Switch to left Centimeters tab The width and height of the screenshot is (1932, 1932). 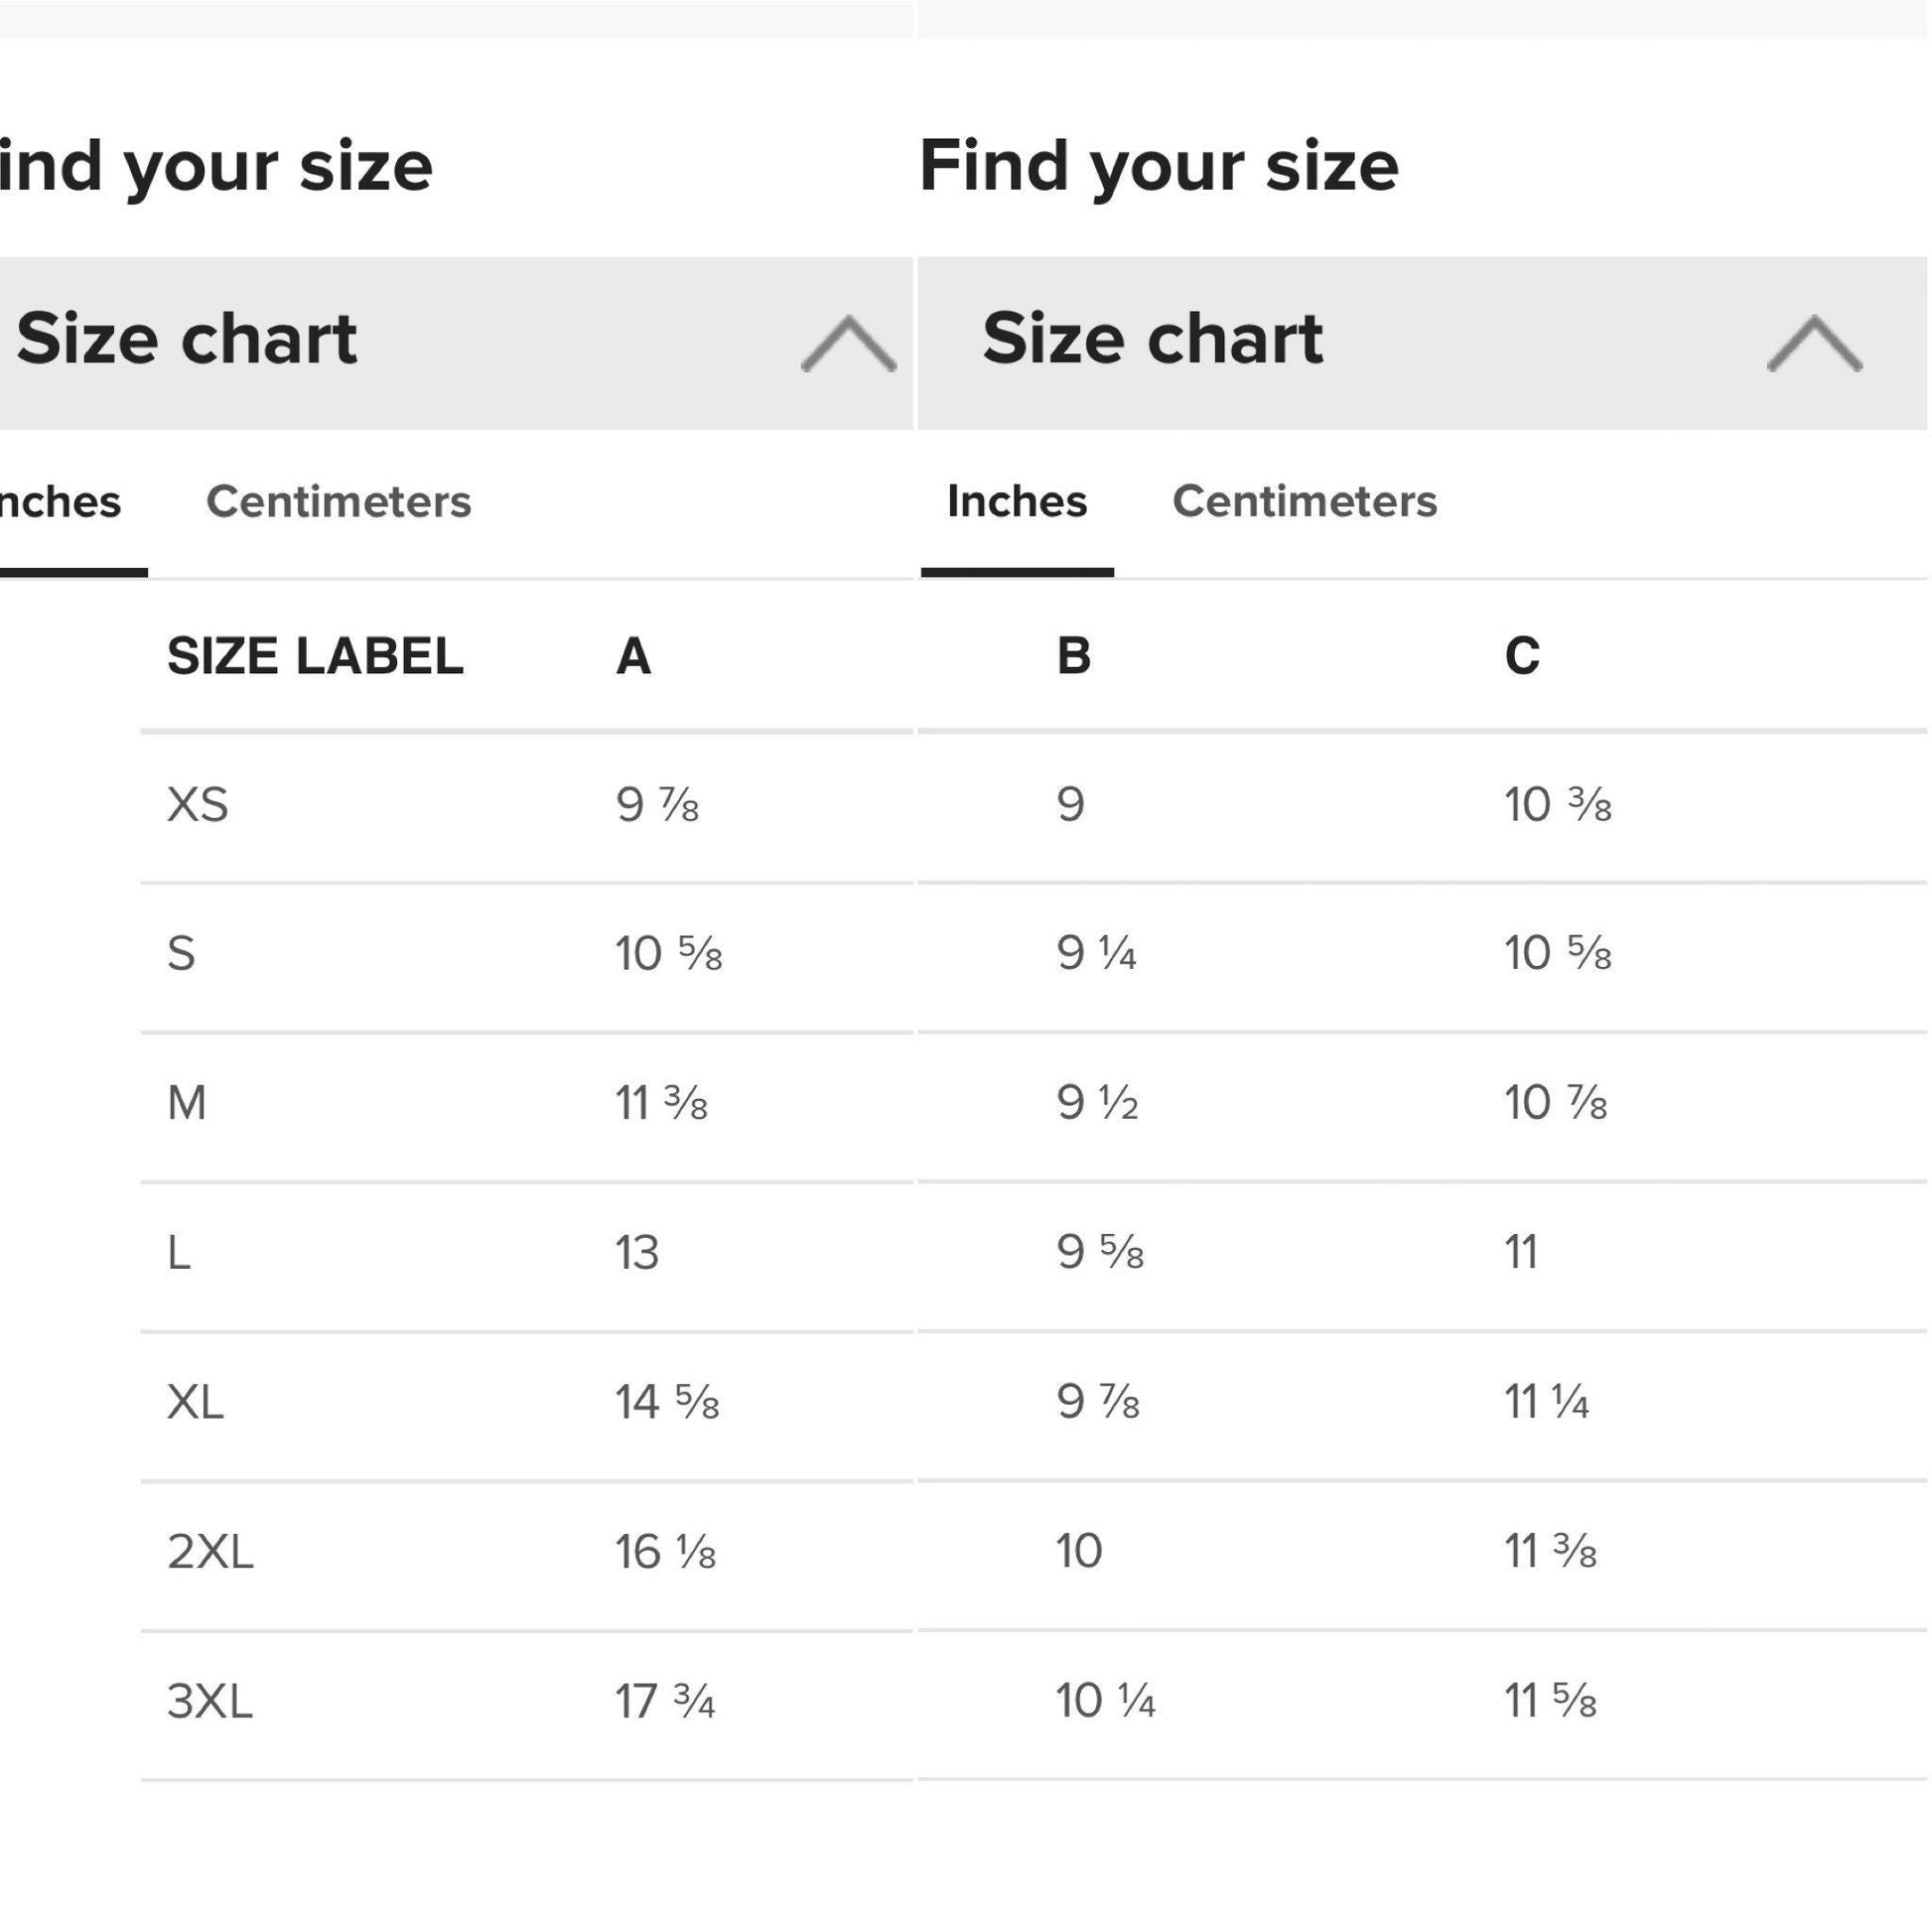pos(338,501)
